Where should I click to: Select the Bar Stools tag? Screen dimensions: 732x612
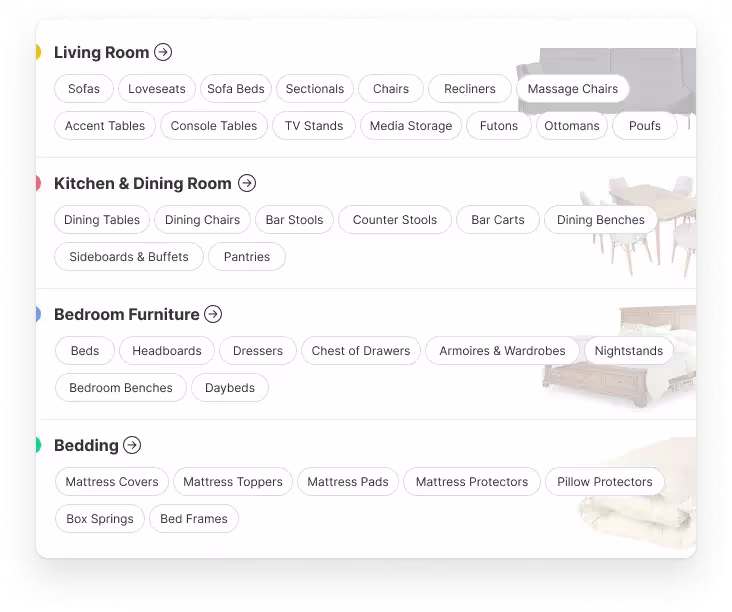[x=294, y=220]
